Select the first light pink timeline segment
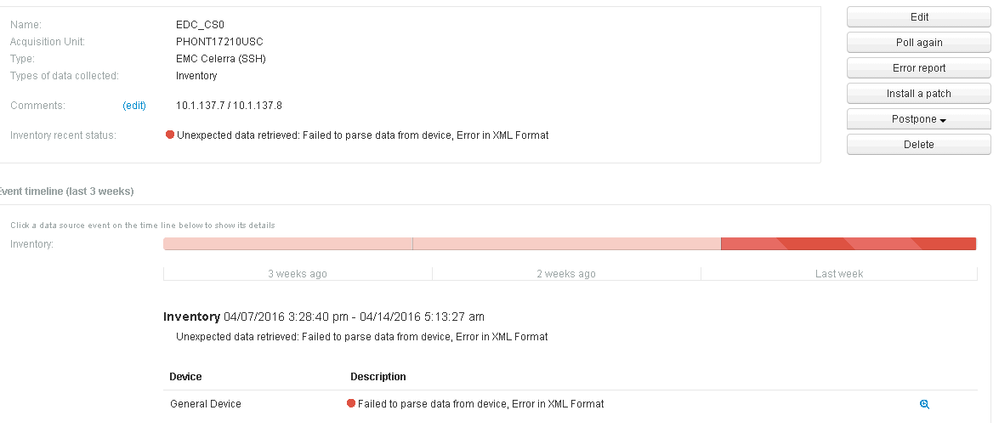999x423 pixels. 288,244
